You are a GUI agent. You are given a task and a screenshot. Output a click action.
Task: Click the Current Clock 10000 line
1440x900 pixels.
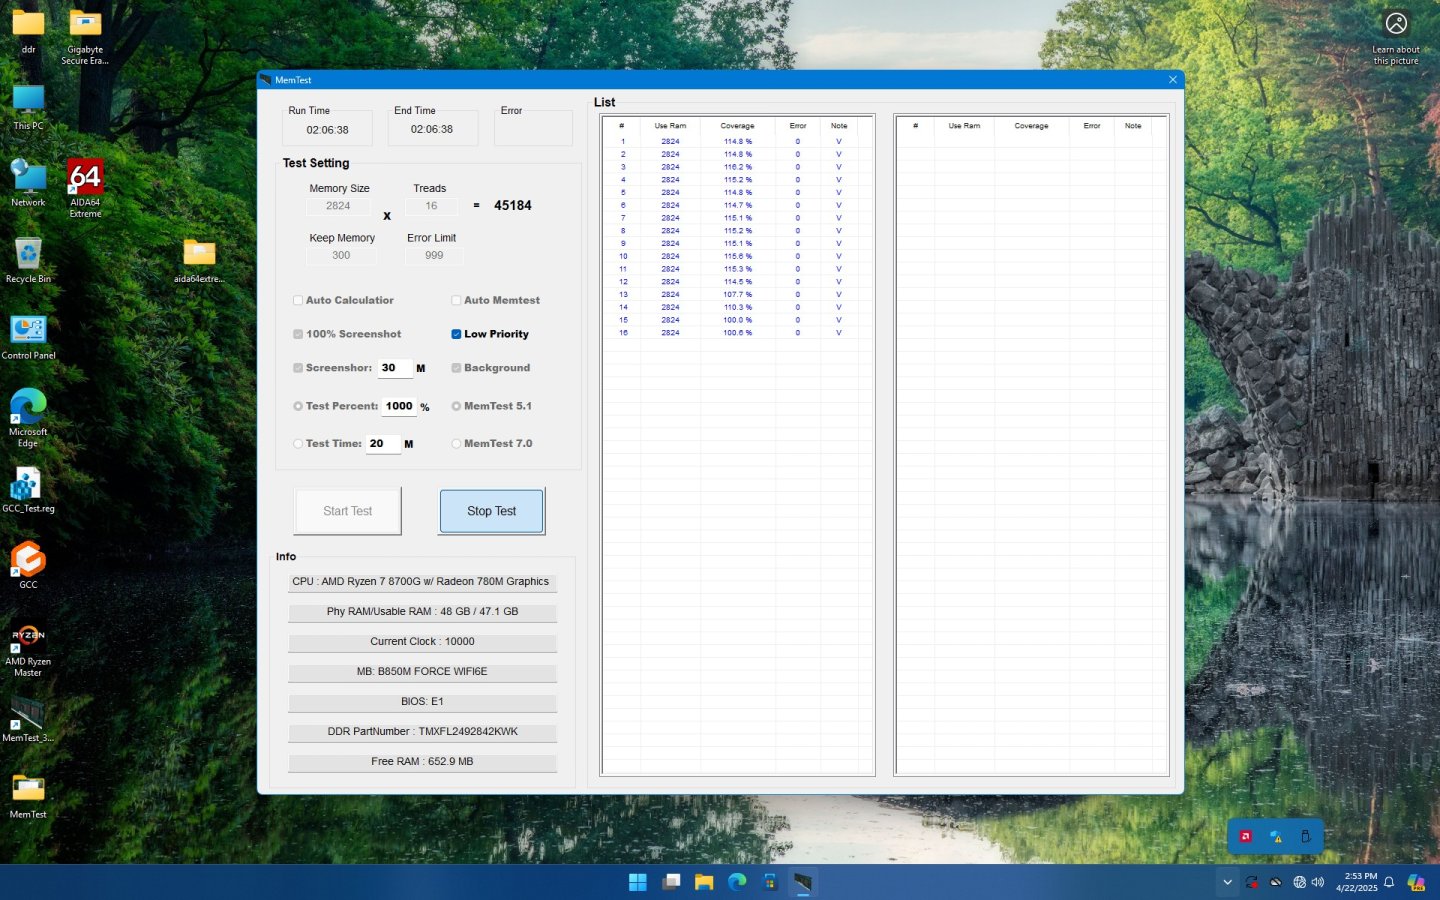(422, 642)
